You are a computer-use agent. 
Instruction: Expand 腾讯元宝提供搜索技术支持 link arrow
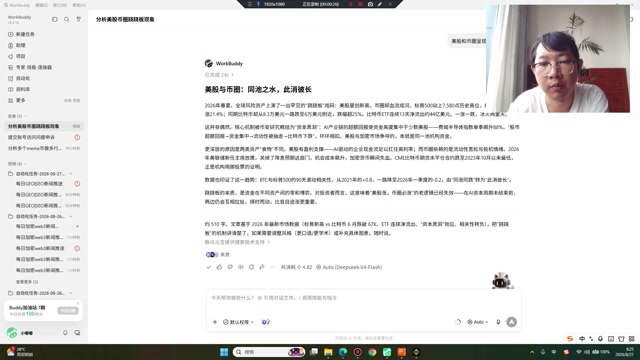(269, 242)
